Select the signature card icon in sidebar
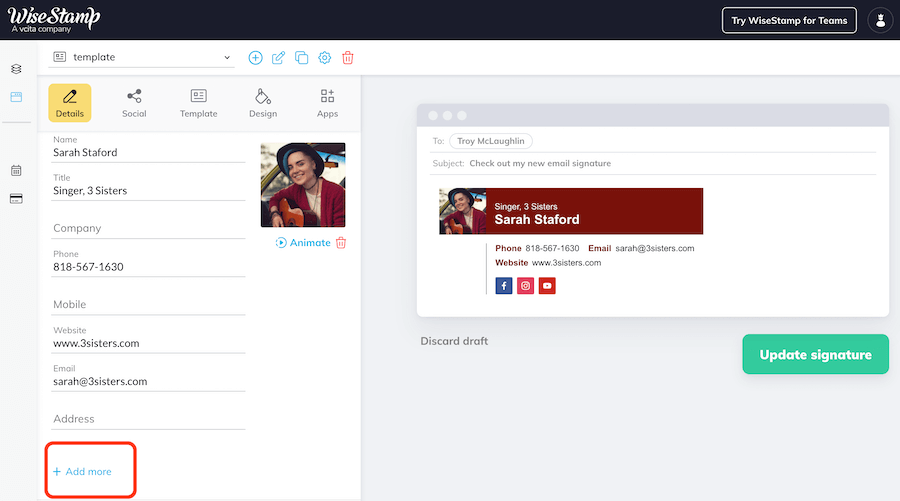 [x=16, y=96]
